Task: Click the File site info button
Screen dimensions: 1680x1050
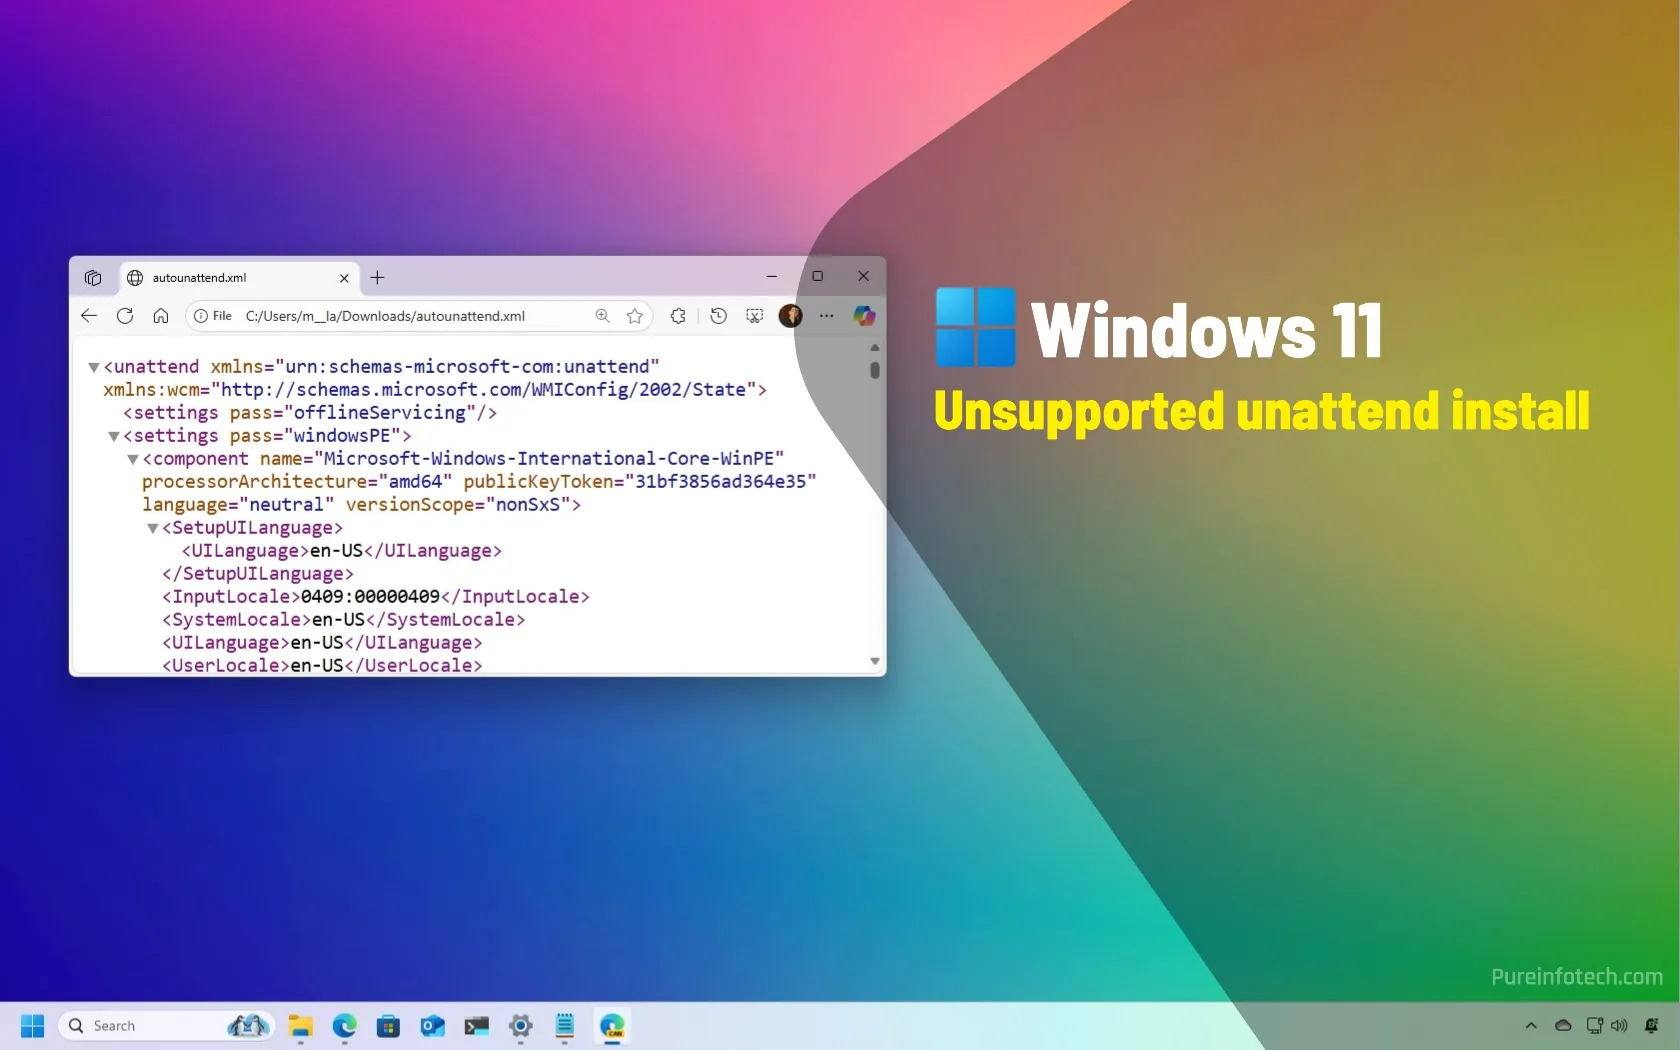Action: (x=212, y=316)
